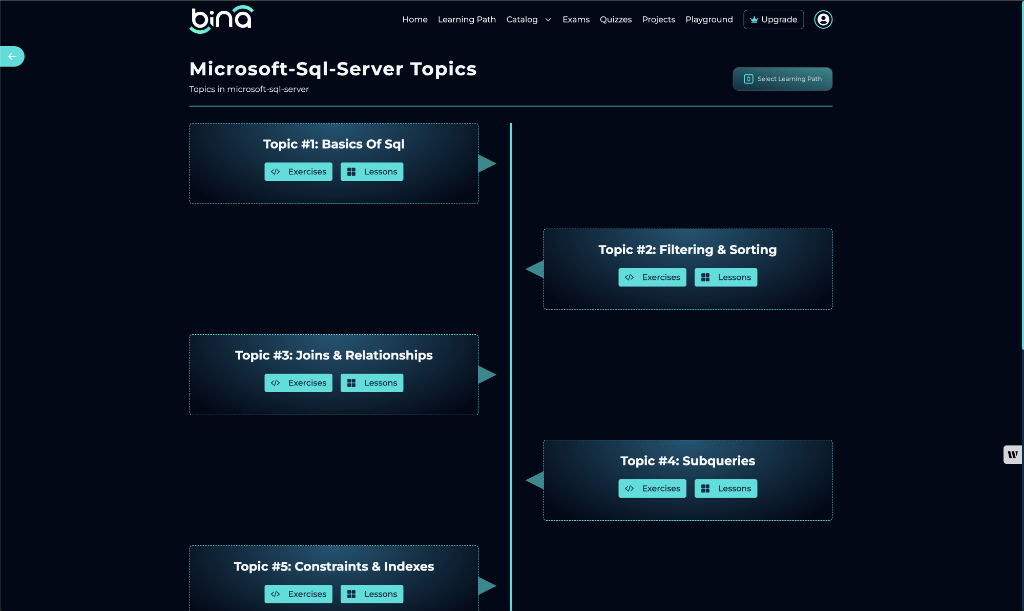The width and height of the screenshot is (1024, 611).
Task: Open Exercises for Topic #4 Subqueries
Action: (652, 488)
